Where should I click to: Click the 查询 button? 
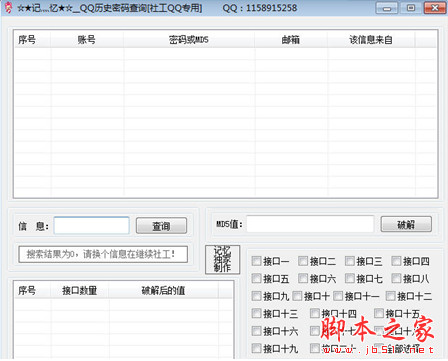(161, 226)
